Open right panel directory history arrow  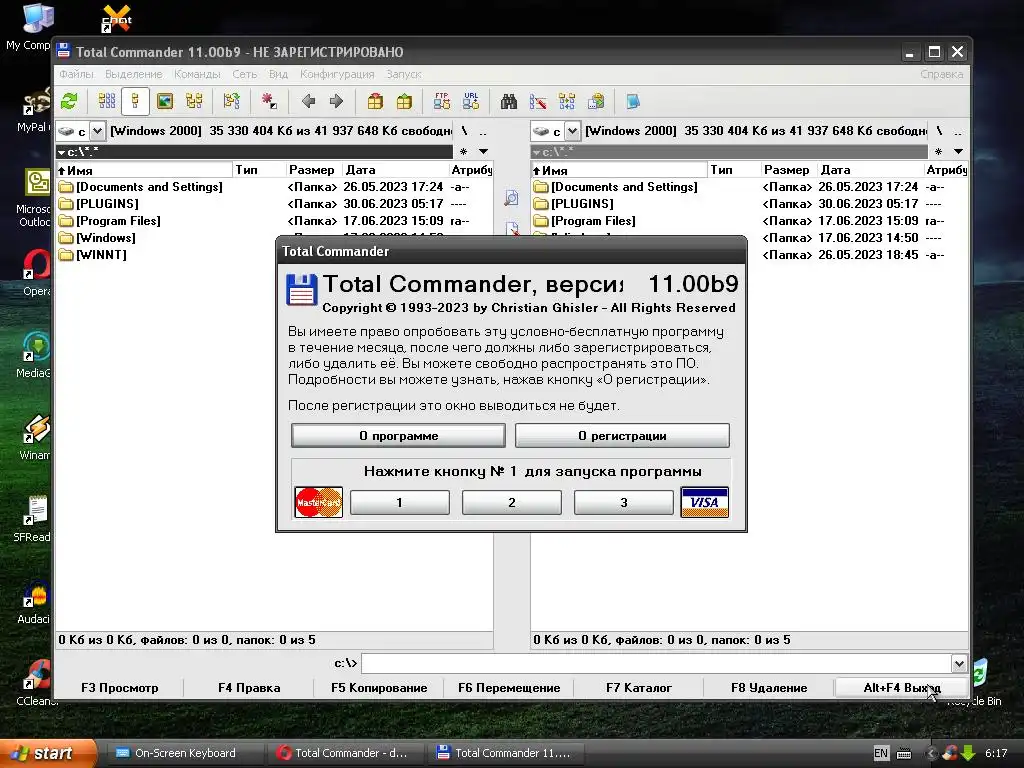(959, 152)
